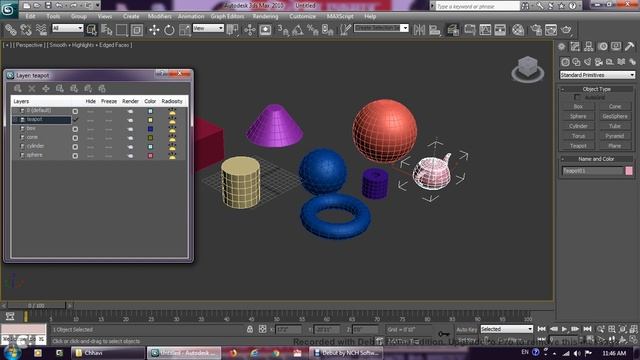The image size is (640, 360).
Task: Click the pink object color swatch
Action: coord(629,171)
